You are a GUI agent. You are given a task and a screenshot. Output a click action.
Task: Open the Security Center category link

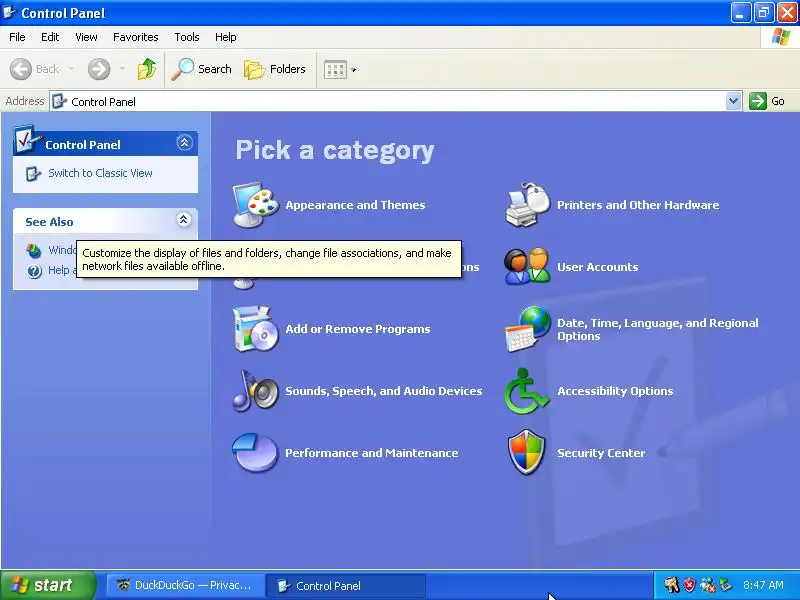(601, 453)
